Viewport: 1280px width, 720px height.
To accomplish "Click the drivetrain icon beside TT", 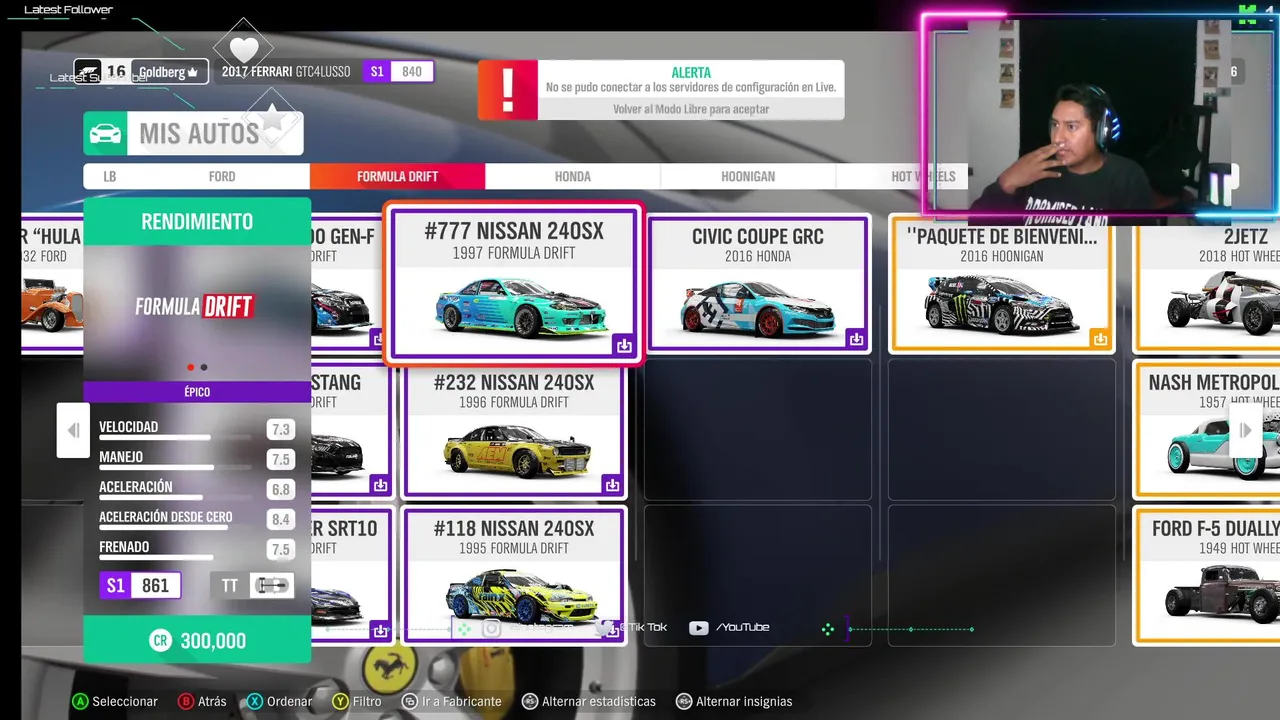I will [x=272, y=585].
